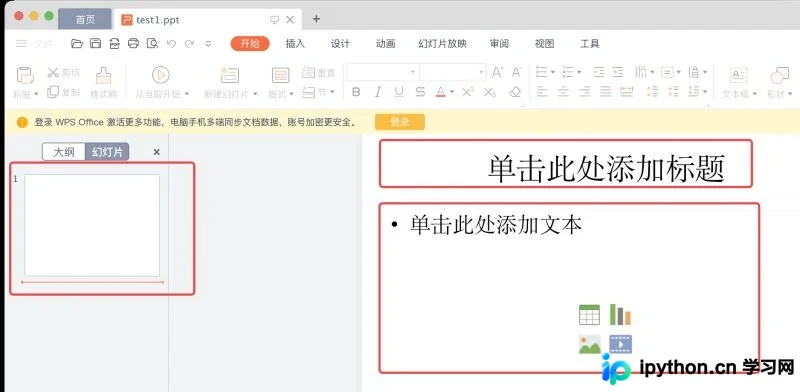Clear formatting with the eraser icon

(515, 92)
